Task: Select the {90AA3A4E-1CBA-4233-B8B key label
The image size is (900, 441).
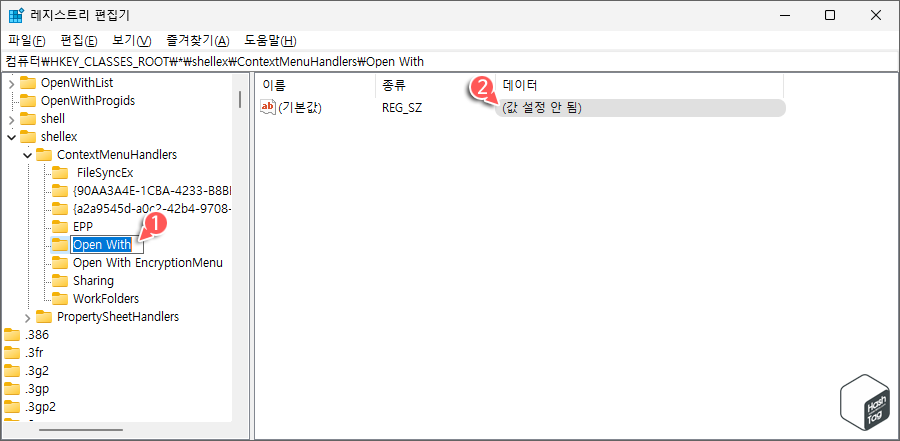Action: (x=152, y=191)
